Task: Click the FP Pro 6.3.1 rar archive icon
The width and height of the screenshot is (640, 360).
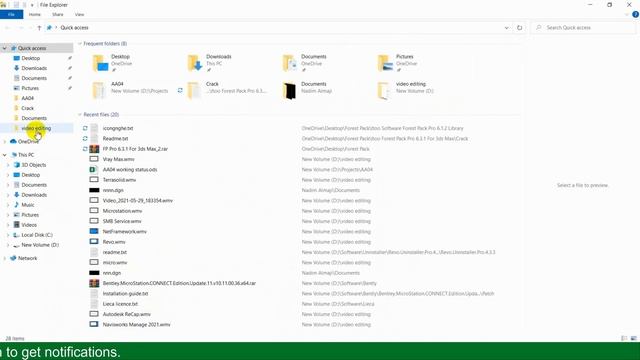Action: (x=94, y=149)
